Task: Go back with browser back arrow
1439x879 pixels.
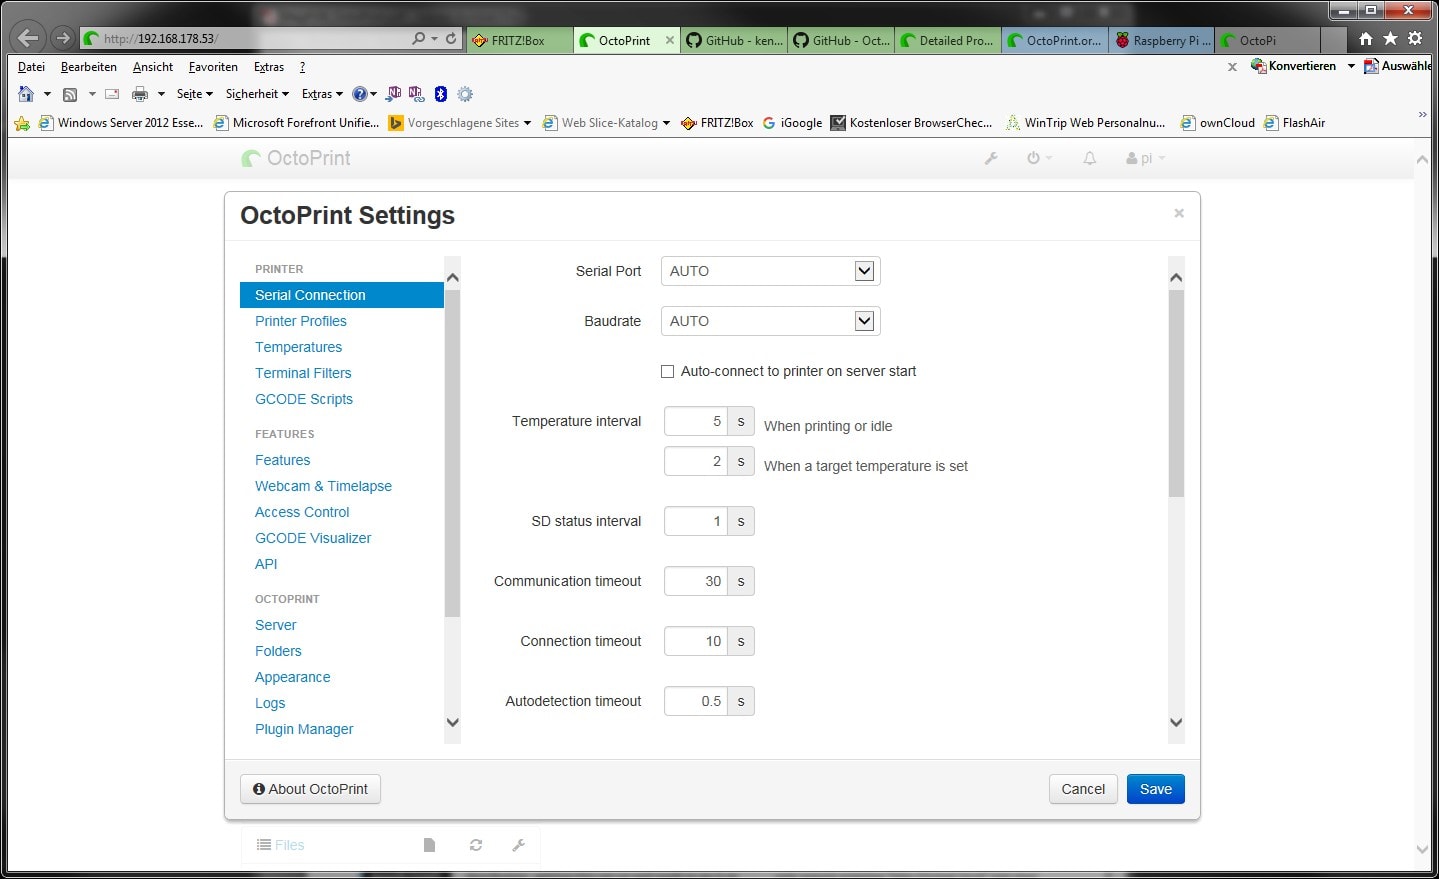Action: click(x=28, y=39)
